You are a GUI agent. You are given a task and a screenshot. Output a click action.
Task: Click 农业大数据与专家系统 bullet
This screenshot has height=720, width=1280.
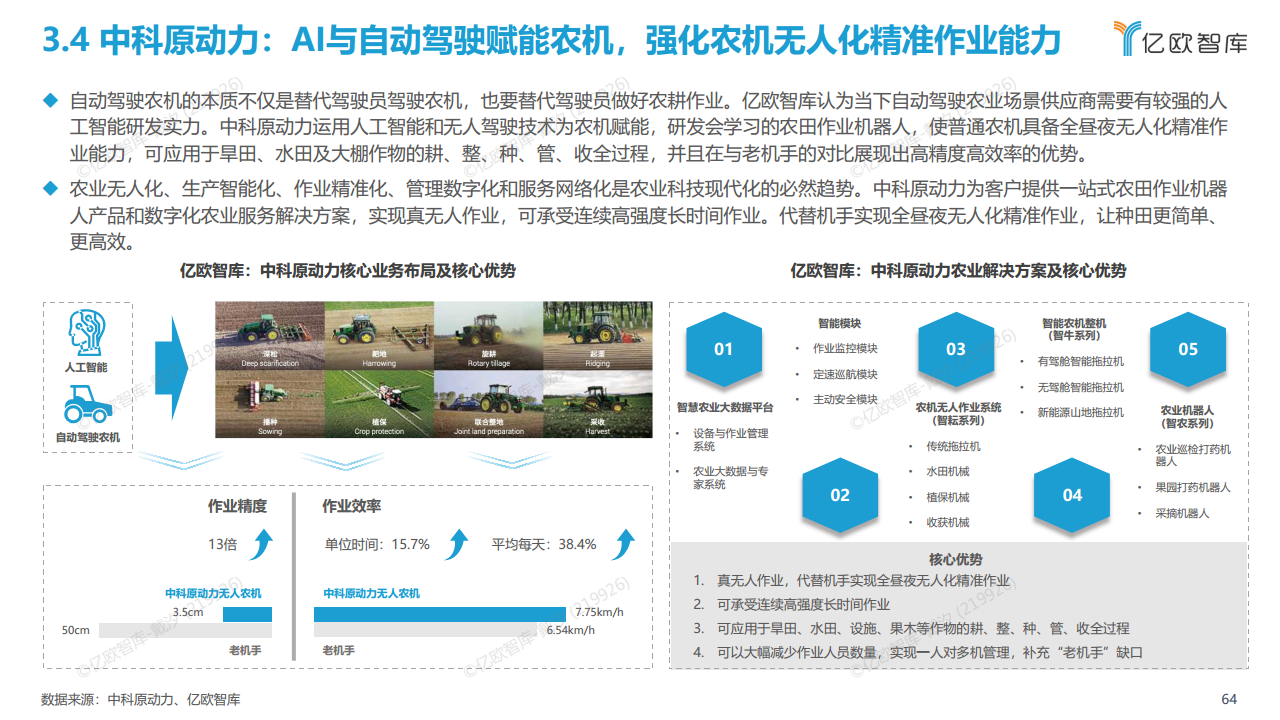[730, 478]
